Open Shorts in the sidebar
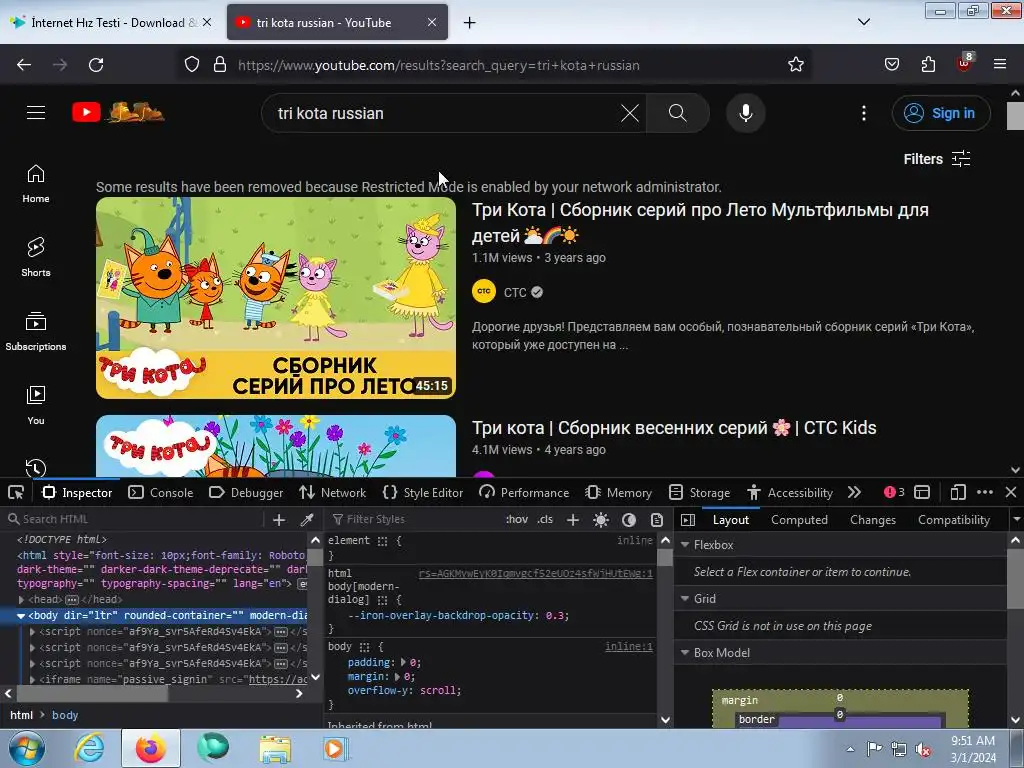 click(36, 257)
